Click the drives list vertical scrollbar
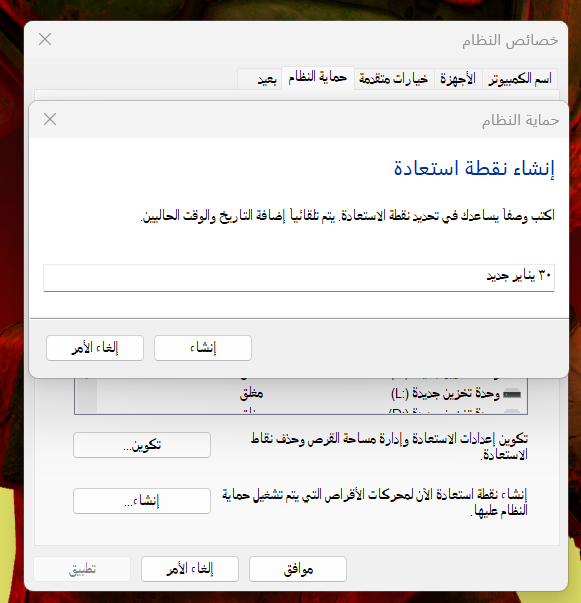581x603 pixels. click(x=86, y=395)
